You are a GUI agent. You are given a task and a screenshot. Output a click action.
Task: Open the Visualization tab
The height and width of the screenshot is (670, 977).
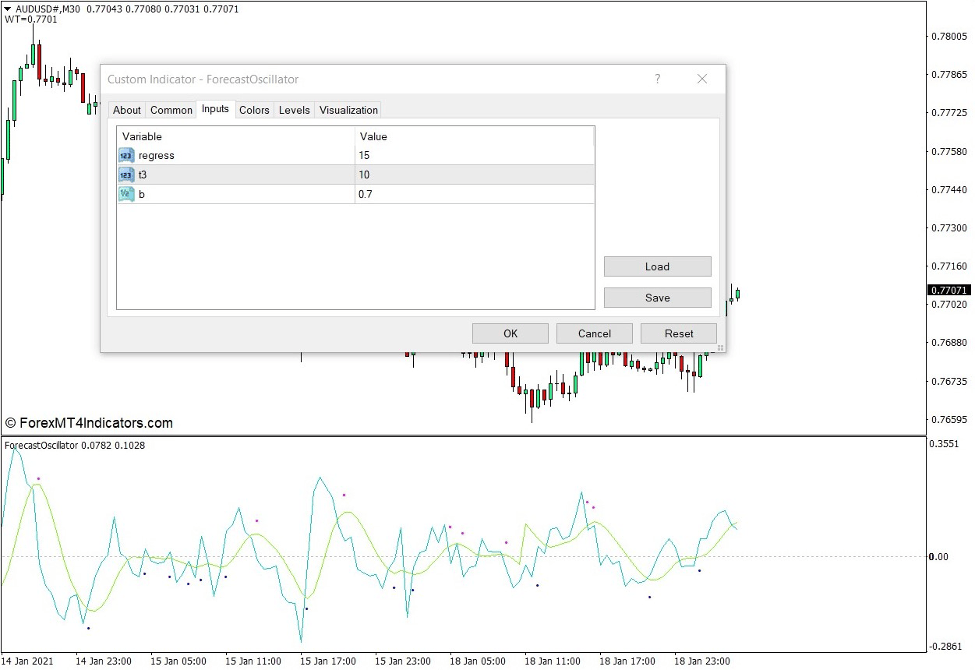(x=347, y=110)
